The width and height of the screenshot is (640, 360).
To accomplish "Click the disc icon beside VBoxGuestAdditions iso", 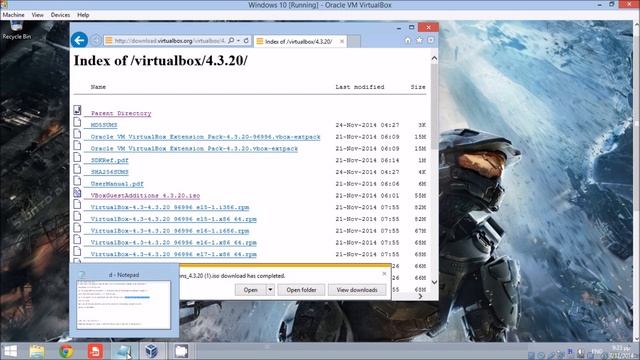I will (x=77, y=193).
